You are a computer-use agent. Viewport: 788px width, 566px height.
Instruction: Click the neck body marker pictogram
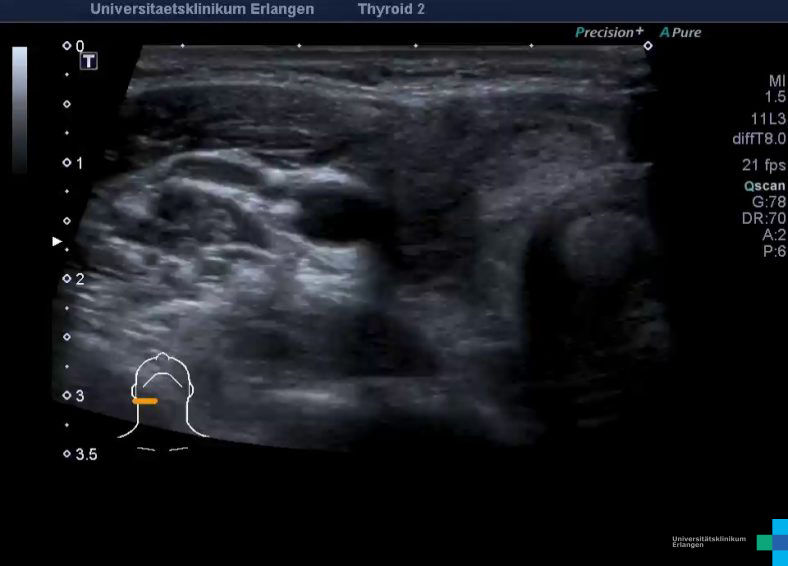[161, 396]
